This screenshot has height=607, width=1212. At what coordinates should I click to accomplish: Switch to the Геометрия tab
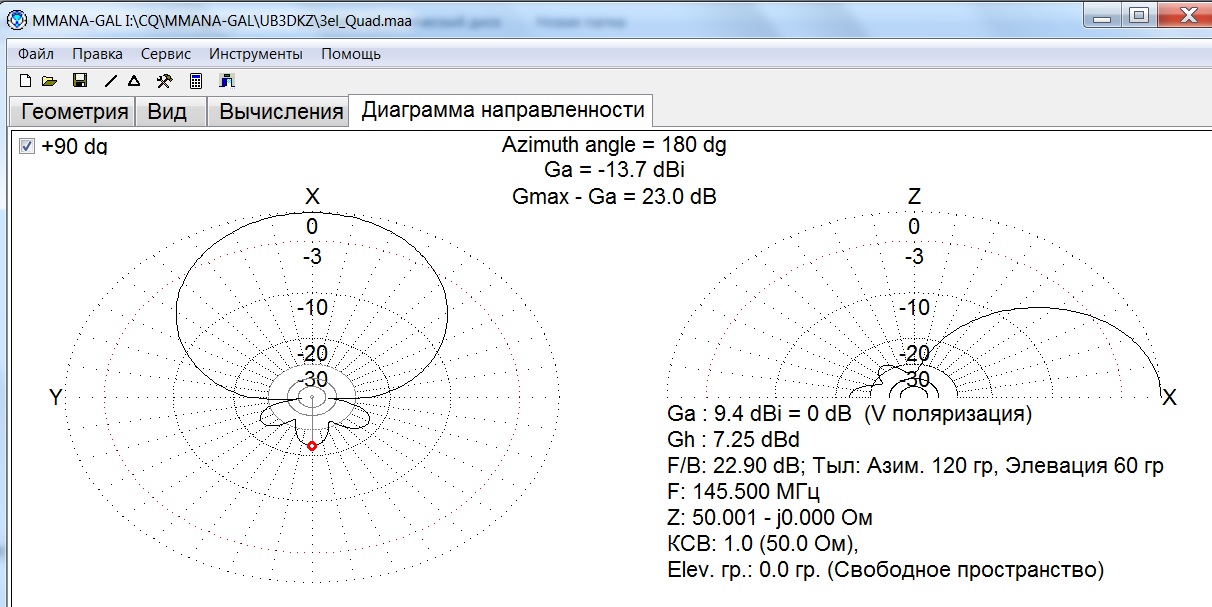[x=74, y=112]
